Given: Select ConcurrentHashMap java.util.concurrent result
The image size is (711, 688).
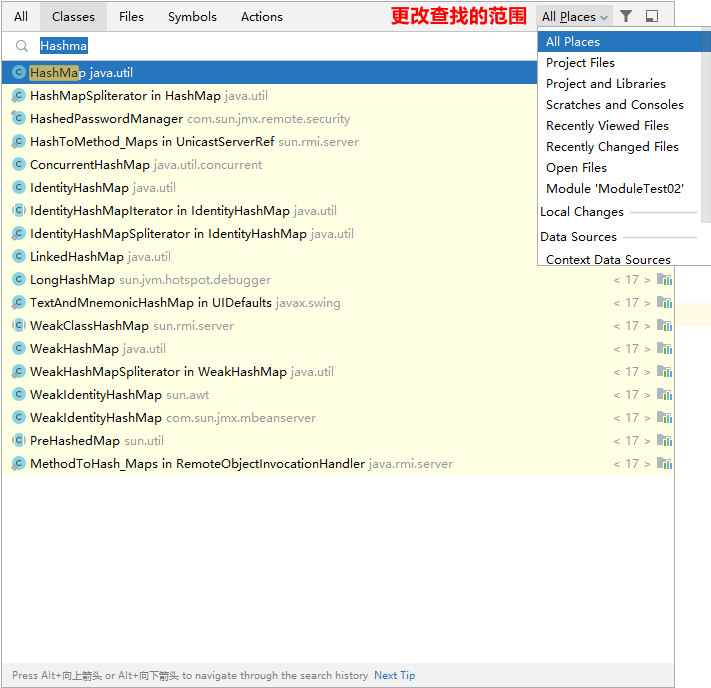Looking at the screenshot, I should (269, 165).
